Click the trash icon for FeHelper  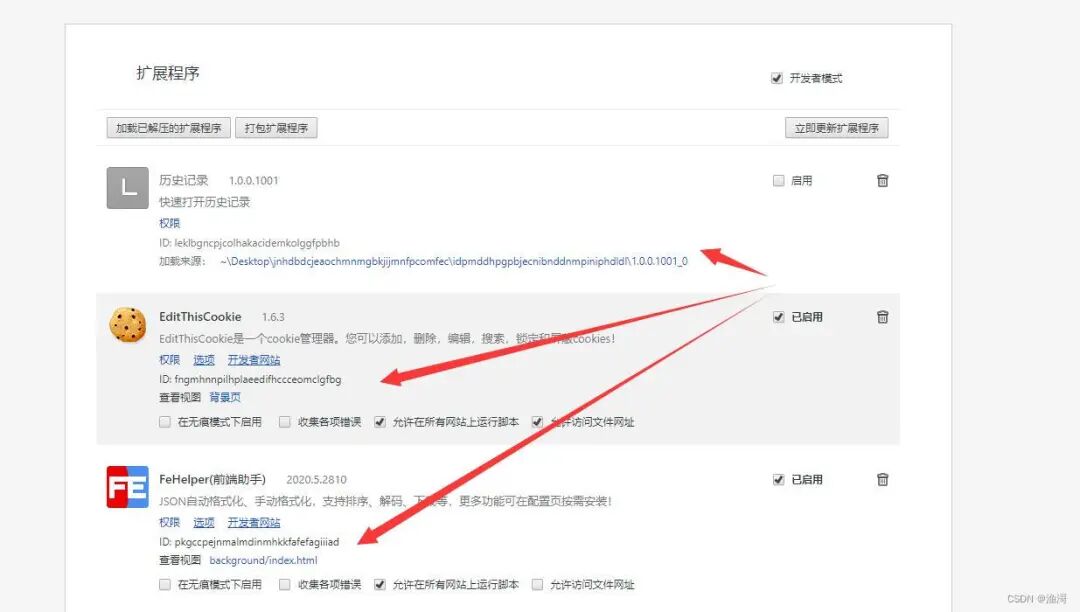882,479
